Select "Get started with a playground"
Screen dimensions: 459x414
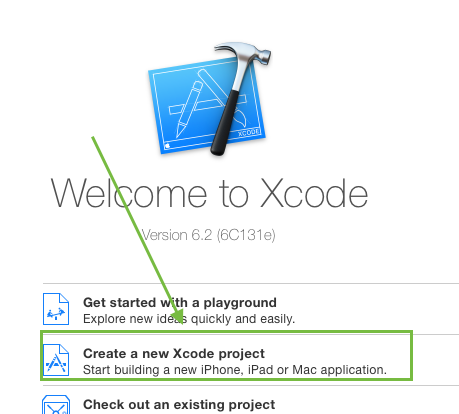(x=180, y=303)
